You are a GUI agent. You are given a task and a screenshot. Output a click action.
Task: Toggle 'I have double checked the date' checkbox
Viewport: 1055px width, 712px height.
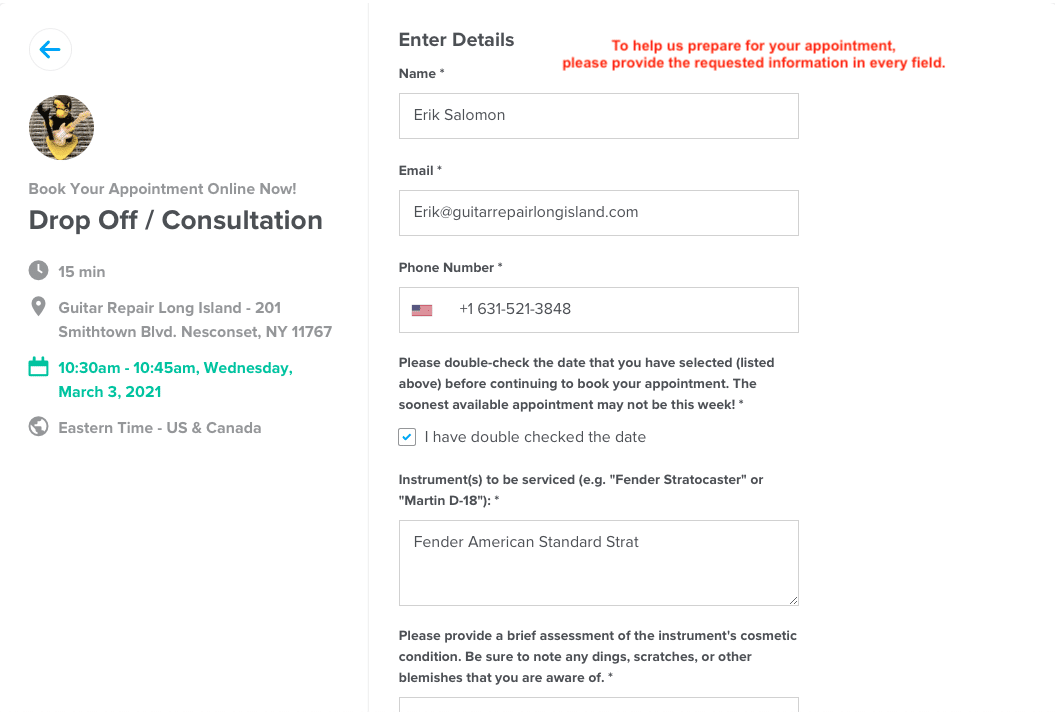coord(407,437)
